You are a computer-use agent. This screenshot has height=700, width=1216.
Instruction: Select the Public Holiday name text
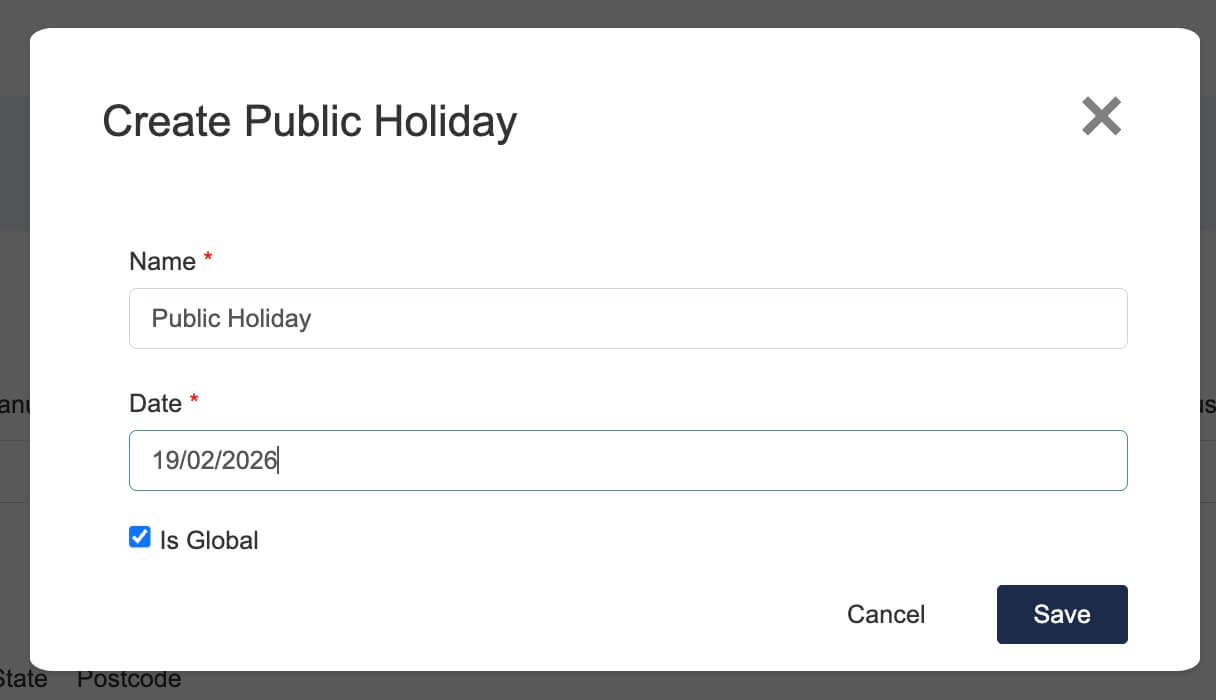[231, 318]
